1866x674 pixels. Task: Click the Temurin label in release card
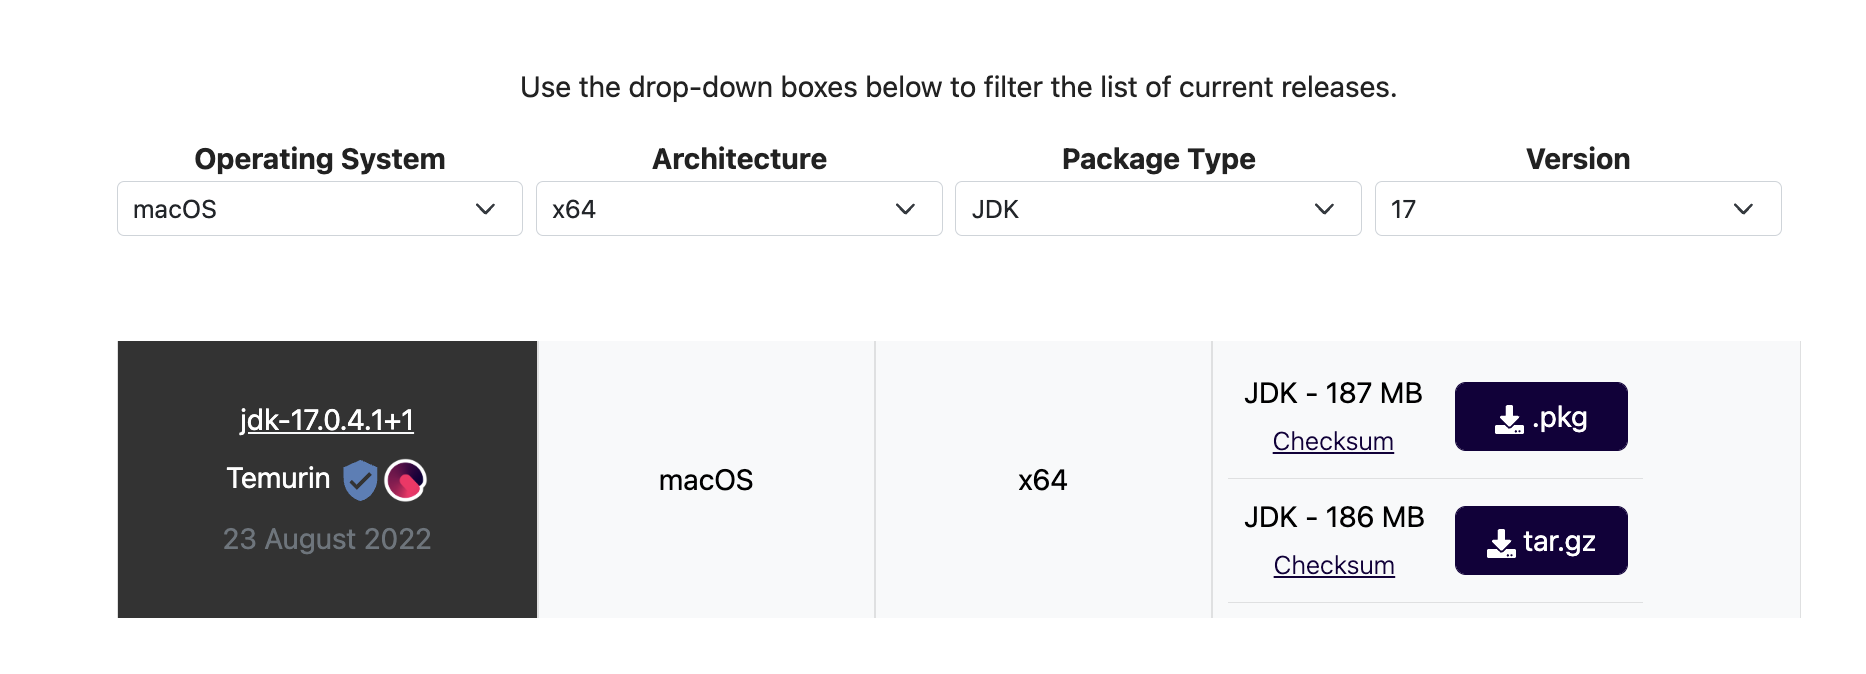[278, 478]
